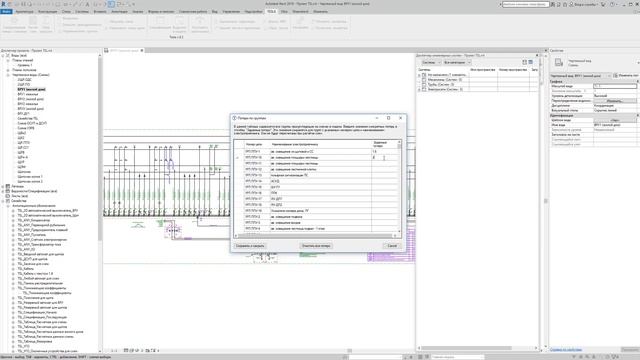Switch to the Архитектура ribbon tab
The image size is (640, 360).
point(24,12)
